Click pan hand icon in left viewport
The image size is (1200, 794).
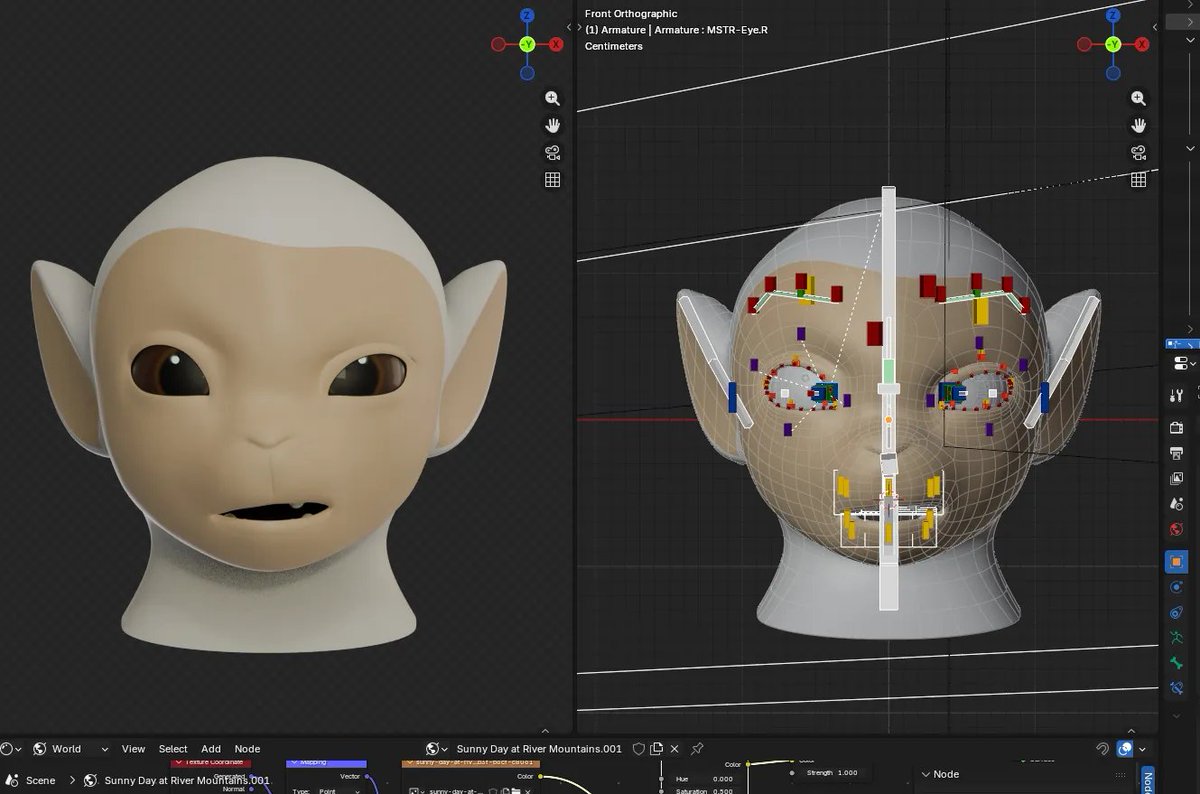point(552,125)
